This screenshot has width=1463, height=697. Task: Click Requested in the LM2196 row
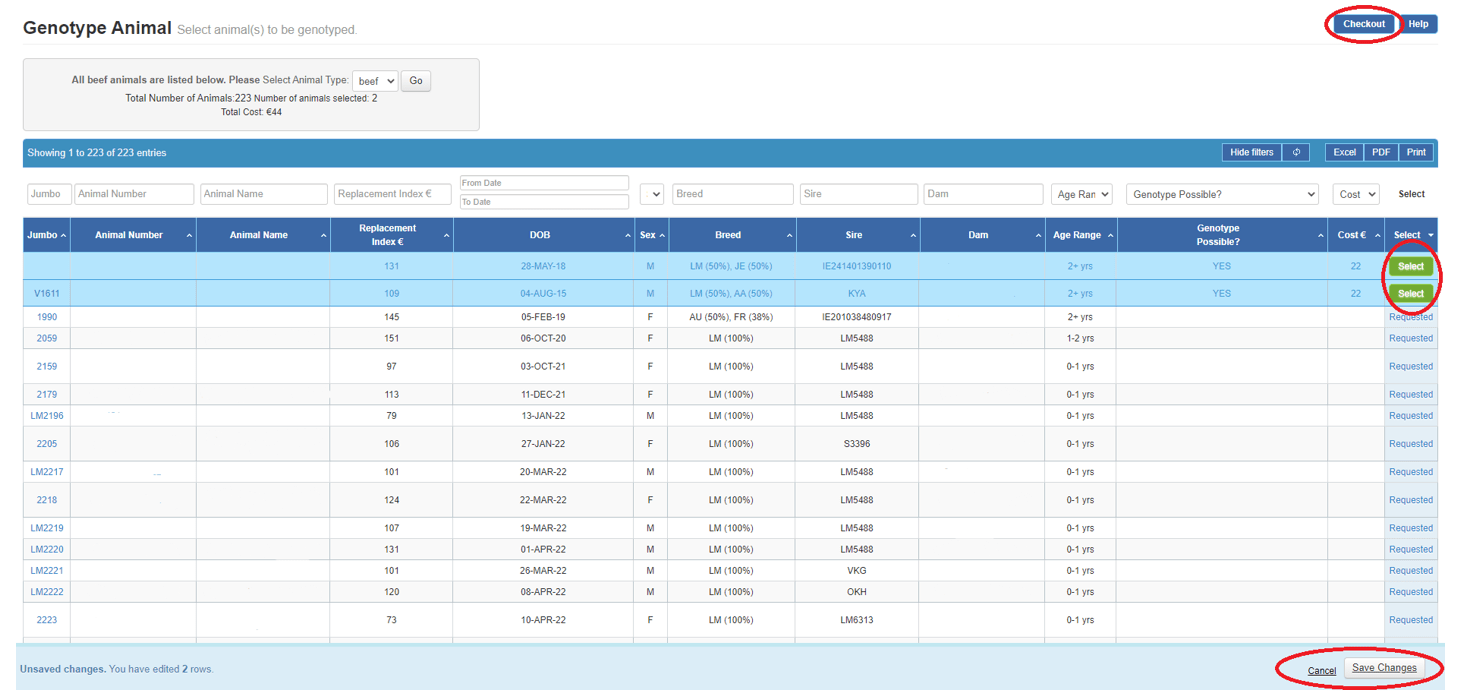pyautogui.click(x=1411, y=416)
